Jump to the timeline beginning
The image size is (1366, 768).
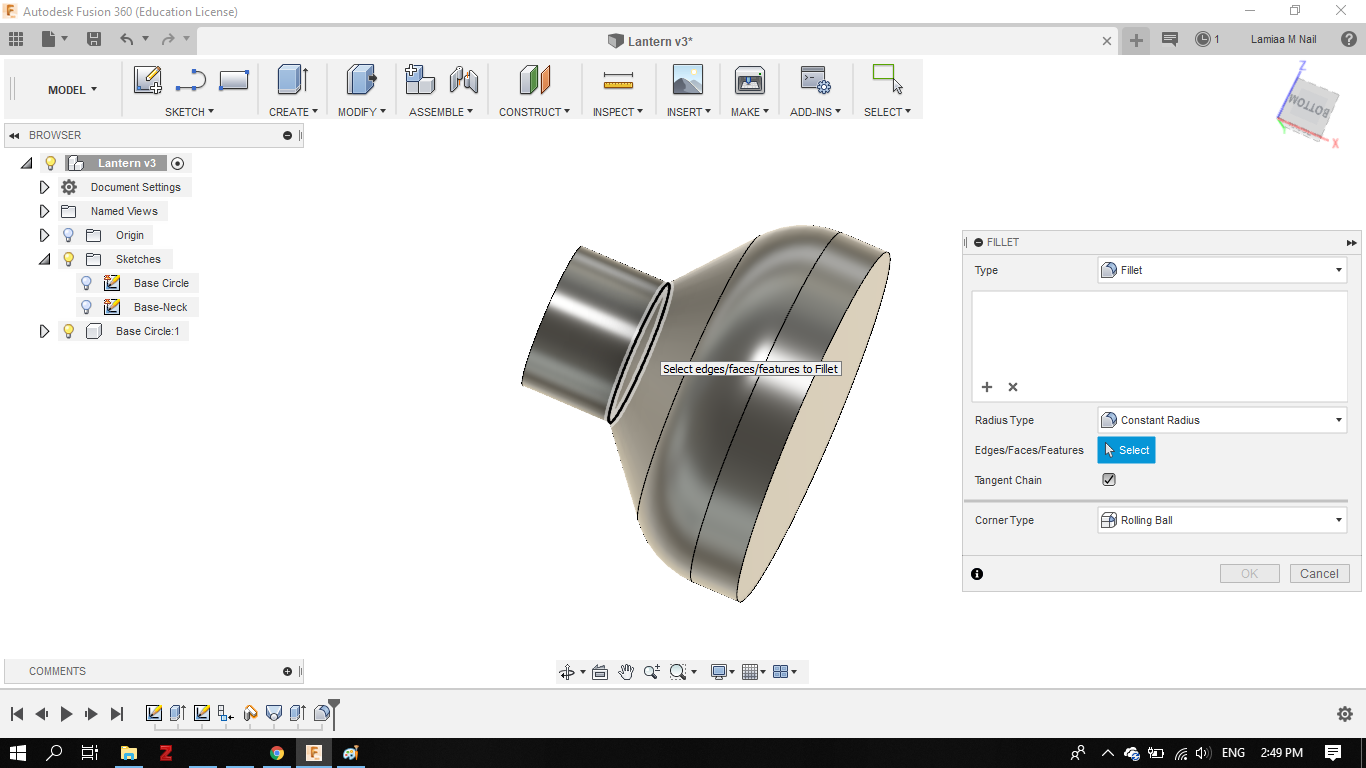pos(17,714)
